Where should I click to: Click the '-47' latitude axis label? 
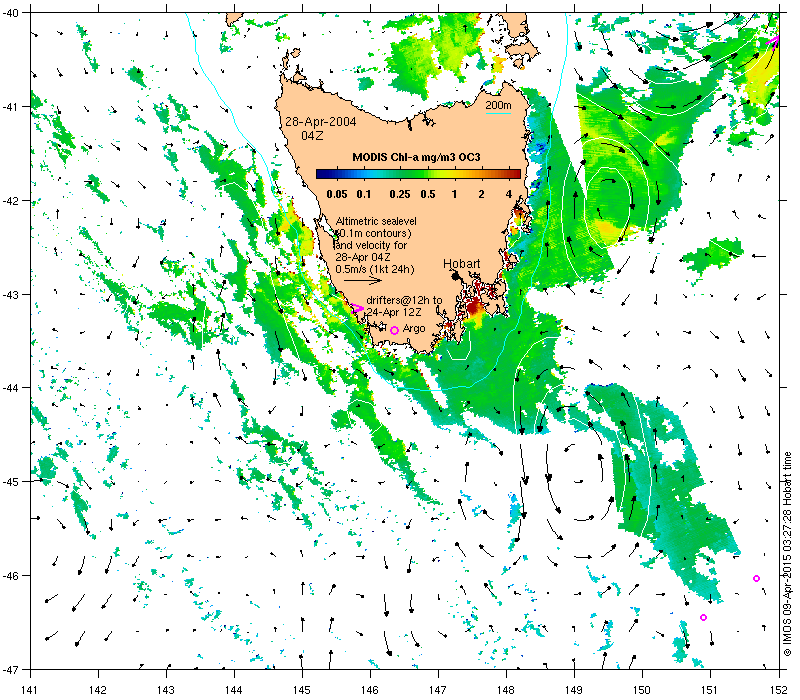(10, 669)
